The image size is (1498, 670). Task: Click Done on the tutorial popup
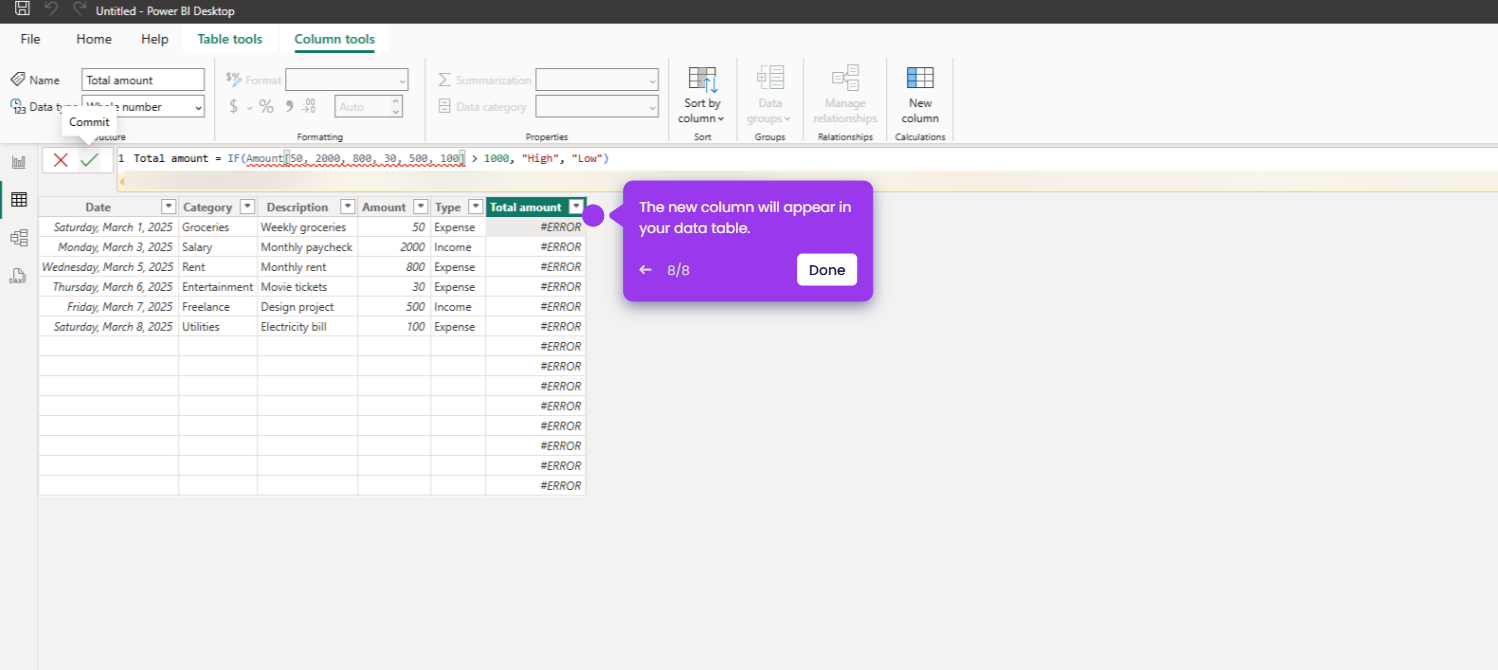pyautogui.click(x=826, y=269)
